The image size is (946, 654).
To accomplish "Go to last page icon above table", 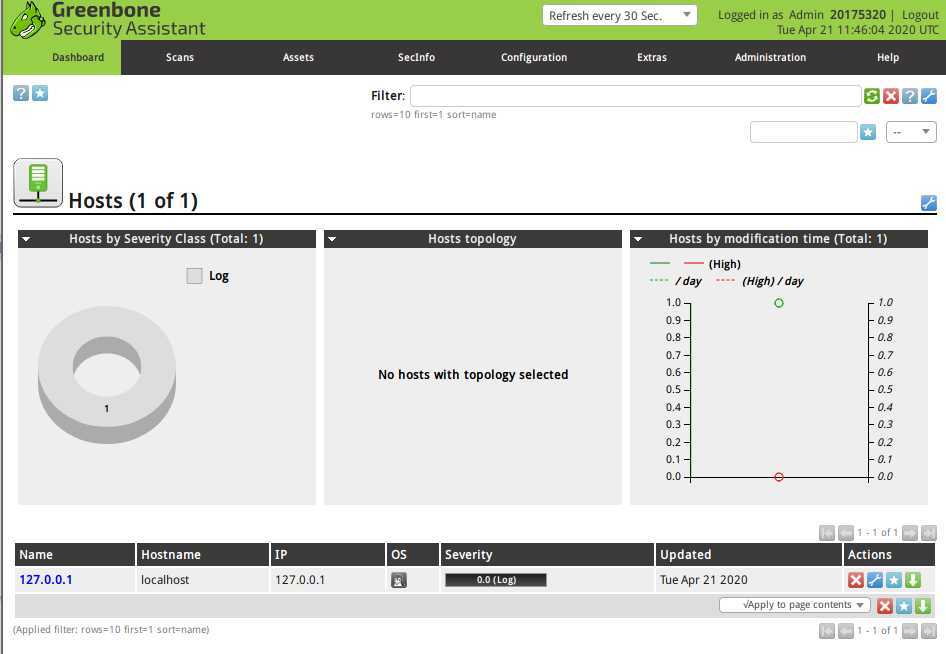I will [929, 533].
